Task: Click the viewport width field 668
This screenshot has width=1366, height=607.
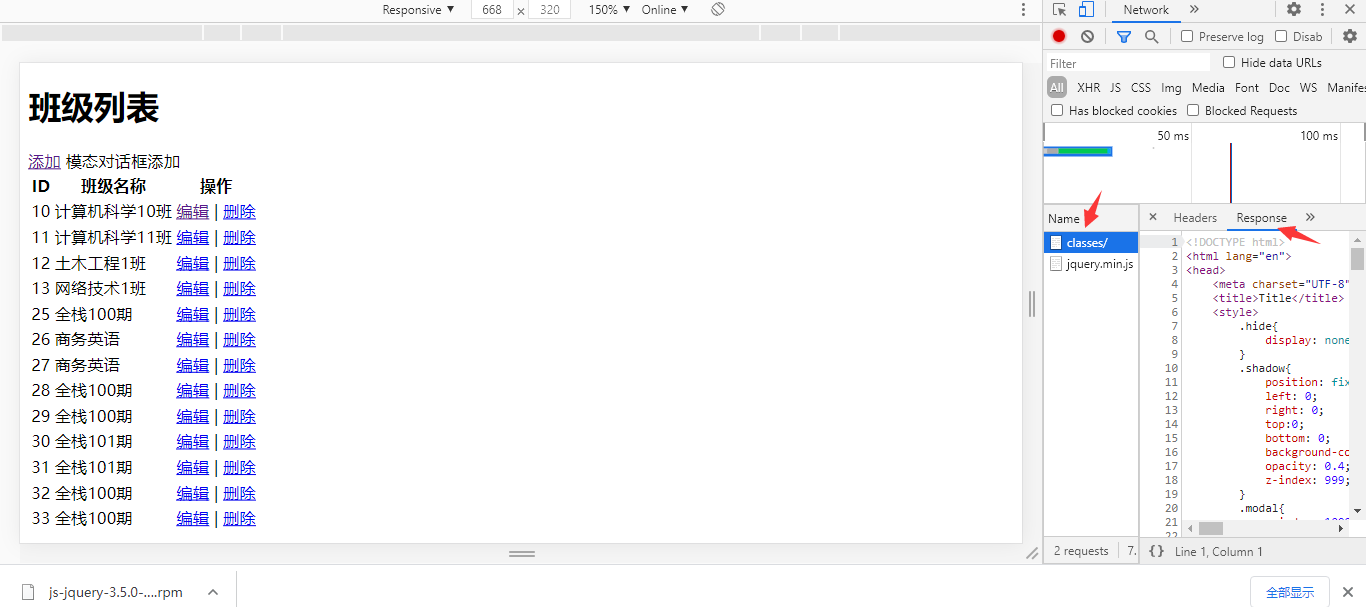Action: (x=492, y=10)
